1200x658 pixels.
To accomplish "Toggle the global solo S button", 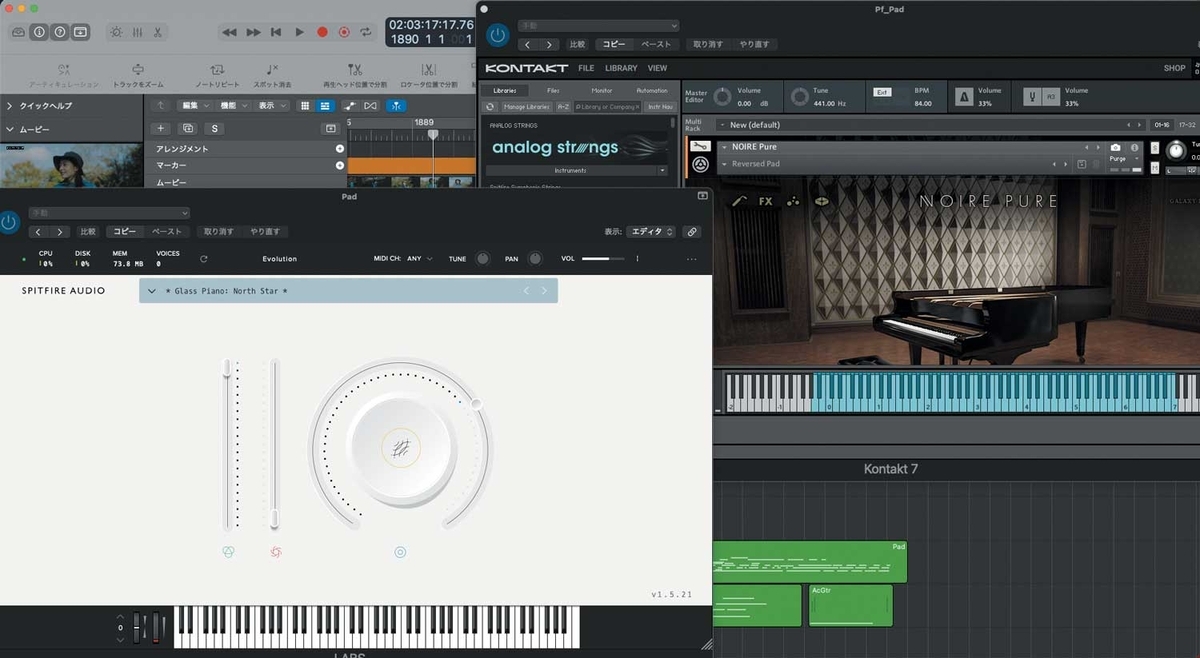I will coord(214,128).
